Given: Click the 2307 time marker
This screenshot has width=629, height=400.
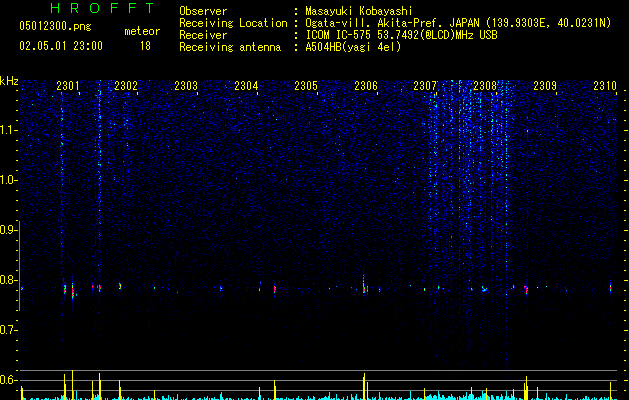Looking at the screenshot, I should pos(425,86).
